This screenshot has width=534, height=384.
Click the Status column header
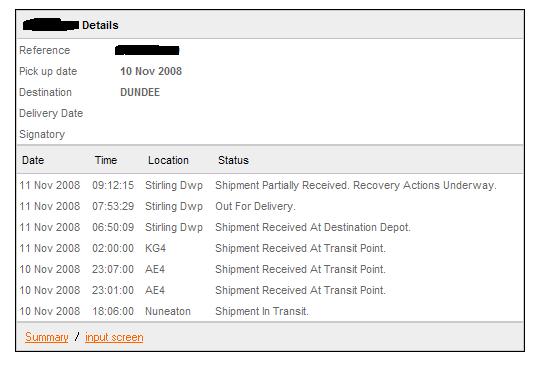point(233,160)
